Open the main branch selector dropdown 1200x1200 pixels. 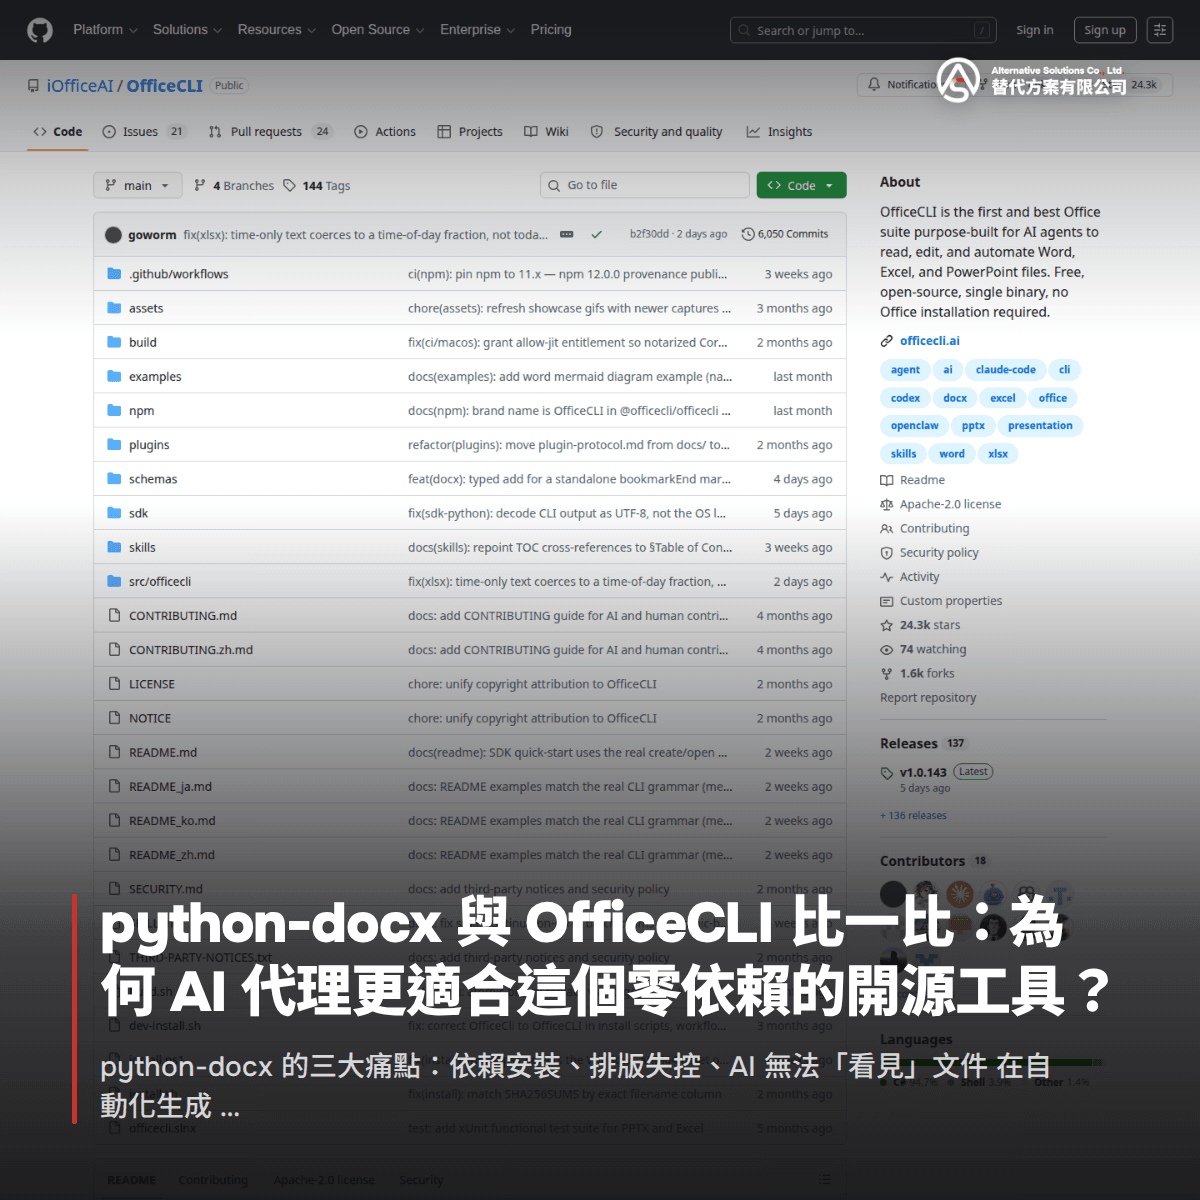(x=138, y=185)
